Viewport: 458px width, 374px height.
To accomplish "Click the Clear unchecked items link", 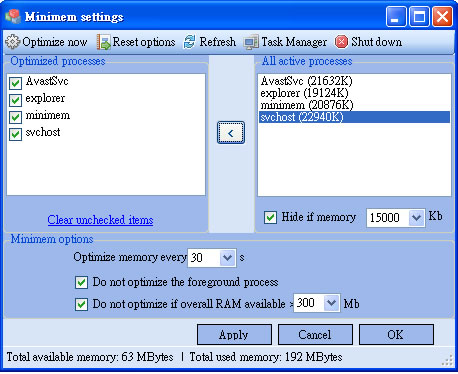I will click(100, 220).
